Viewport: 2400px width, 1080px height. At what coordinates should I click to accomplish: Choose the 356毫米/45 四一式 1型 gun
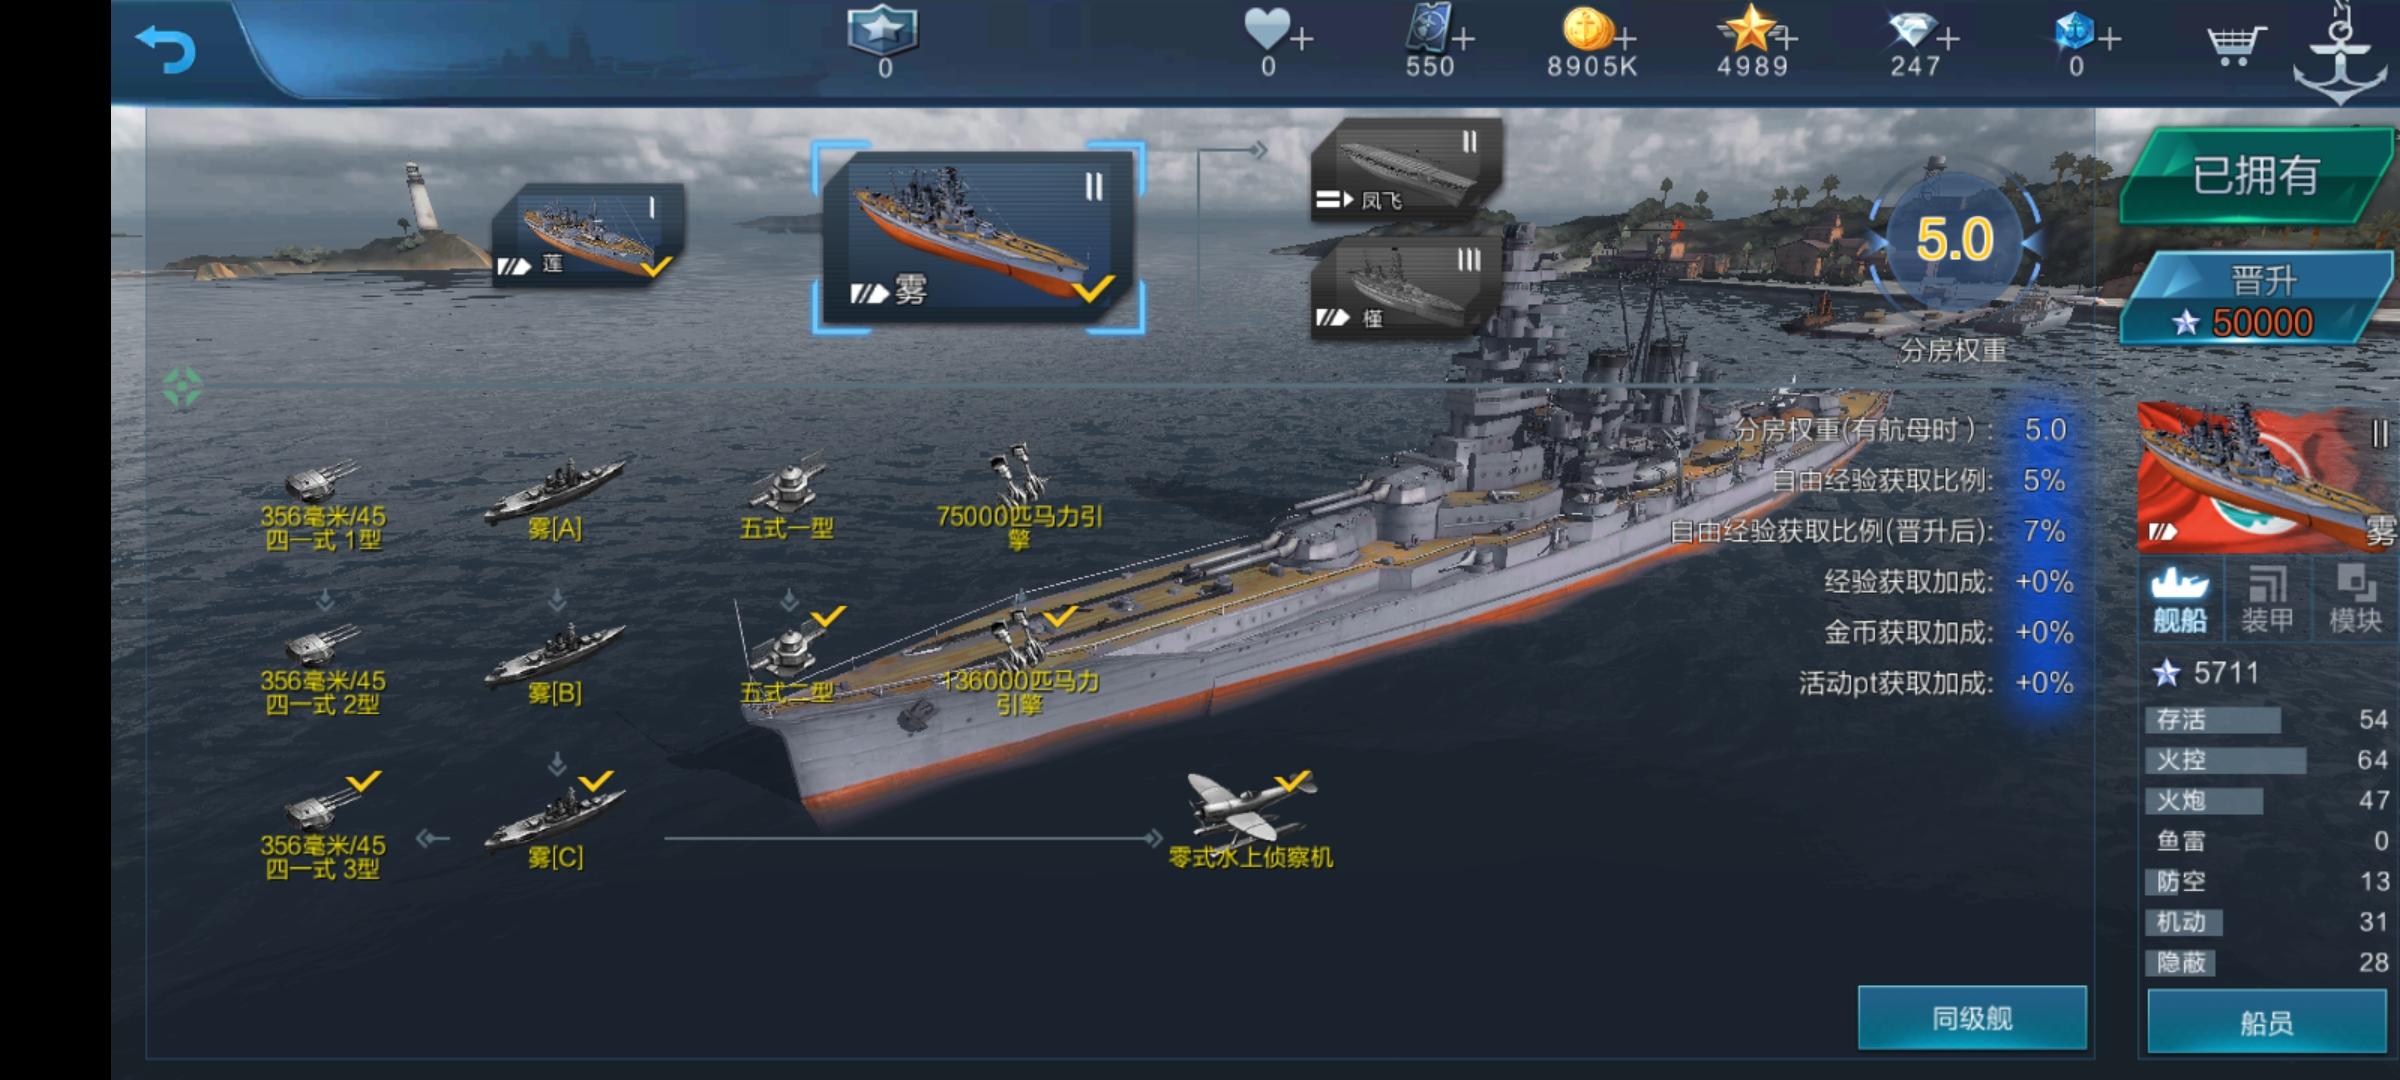pyautogui.click(x=322, y=505)
